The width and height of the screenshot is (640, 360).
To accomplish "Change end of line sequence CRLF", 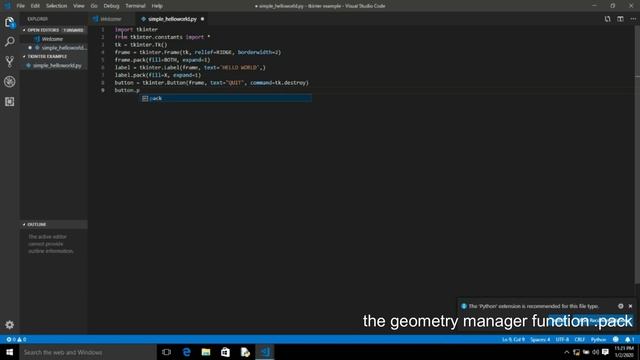I will [580, 339].
